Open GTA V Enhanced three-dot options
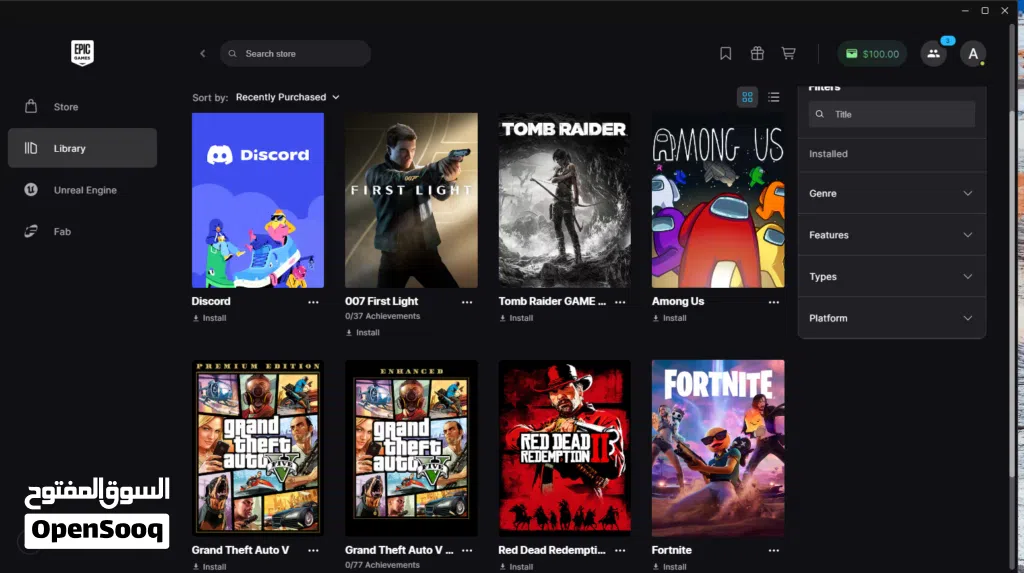 (467, 551)
